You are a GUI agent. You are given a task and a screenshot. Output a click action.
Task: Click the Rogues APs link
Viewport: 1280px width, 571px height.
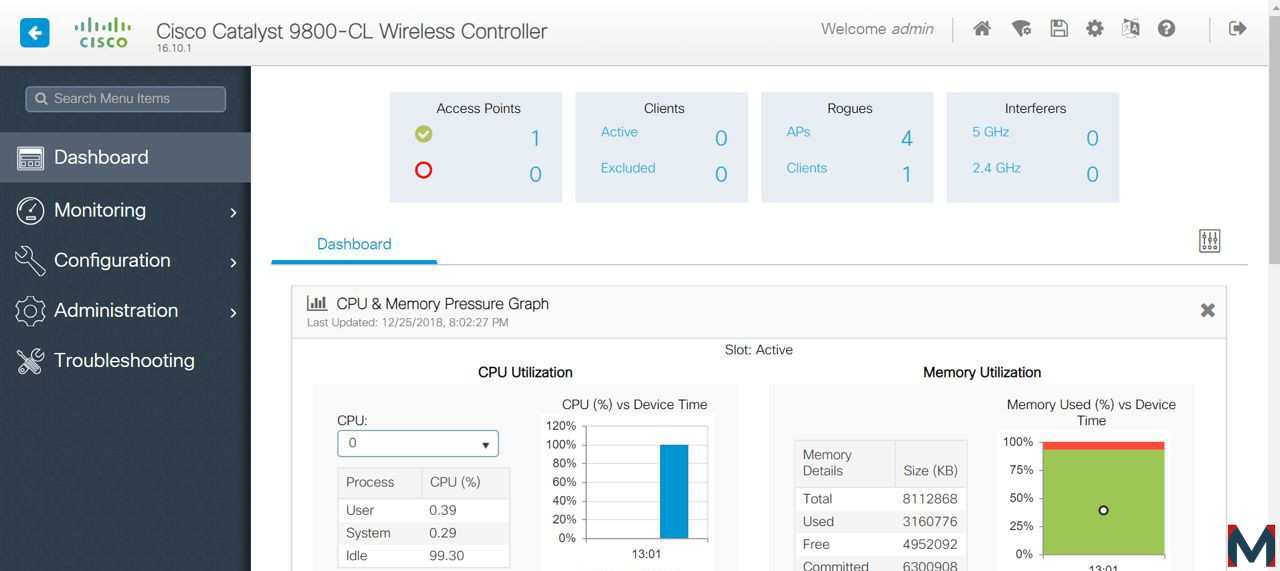(x=798, y=132)
